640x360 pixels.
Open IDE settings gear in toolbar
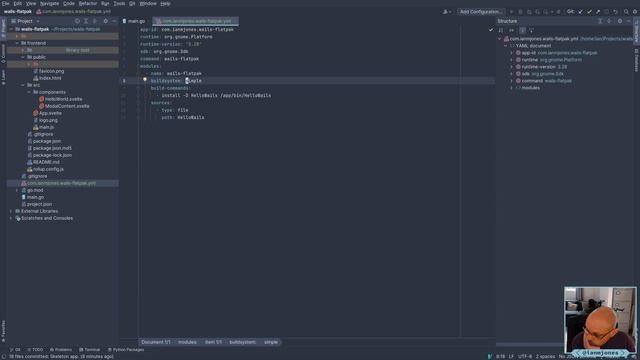click(635, 12)
